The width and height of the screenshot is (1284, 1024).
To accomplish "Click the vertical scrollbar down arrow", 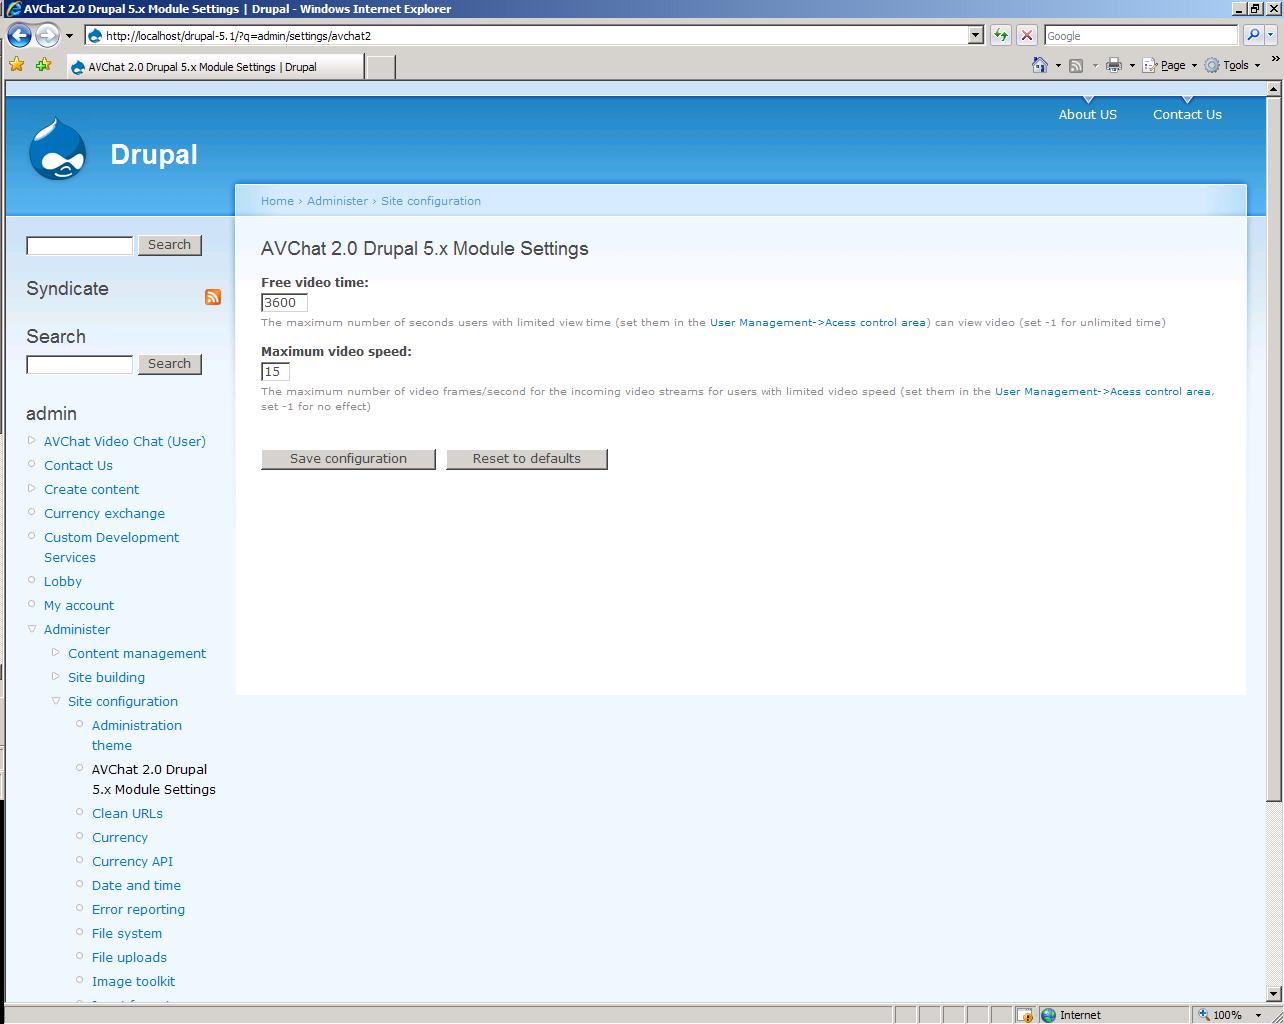I will tap(1273, 994).
